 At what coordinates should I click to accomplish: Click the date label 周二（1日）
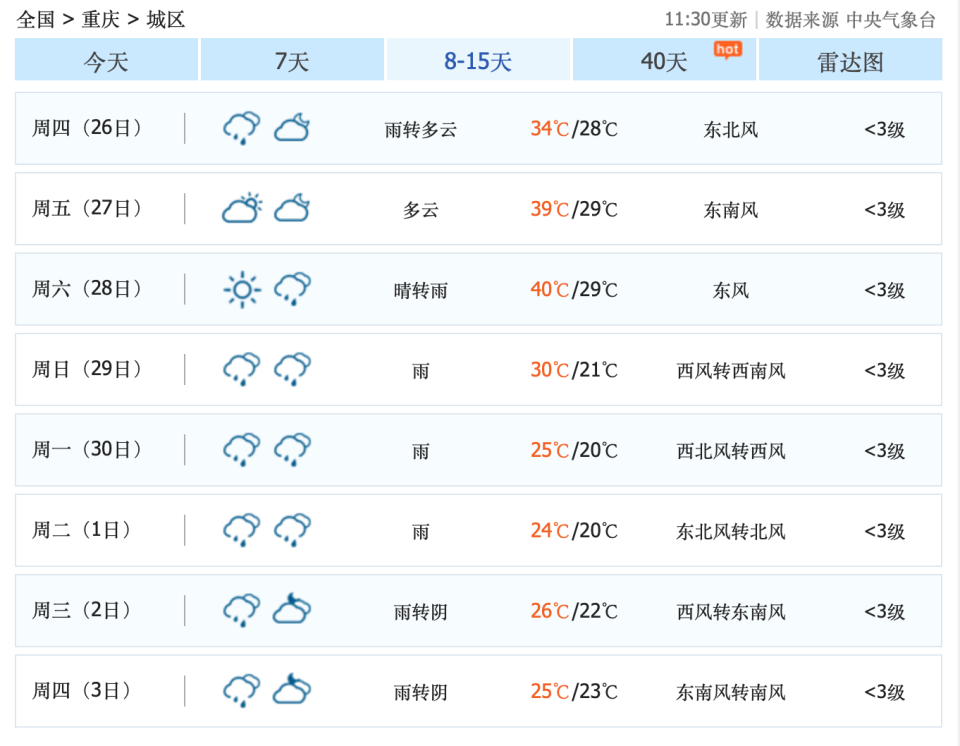(81, 530)
